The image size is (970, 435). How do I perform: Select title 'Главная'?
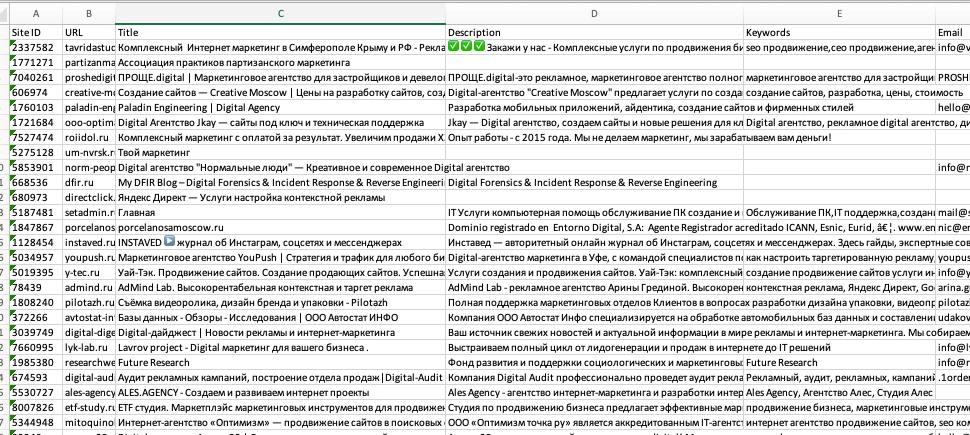(281, 212)
